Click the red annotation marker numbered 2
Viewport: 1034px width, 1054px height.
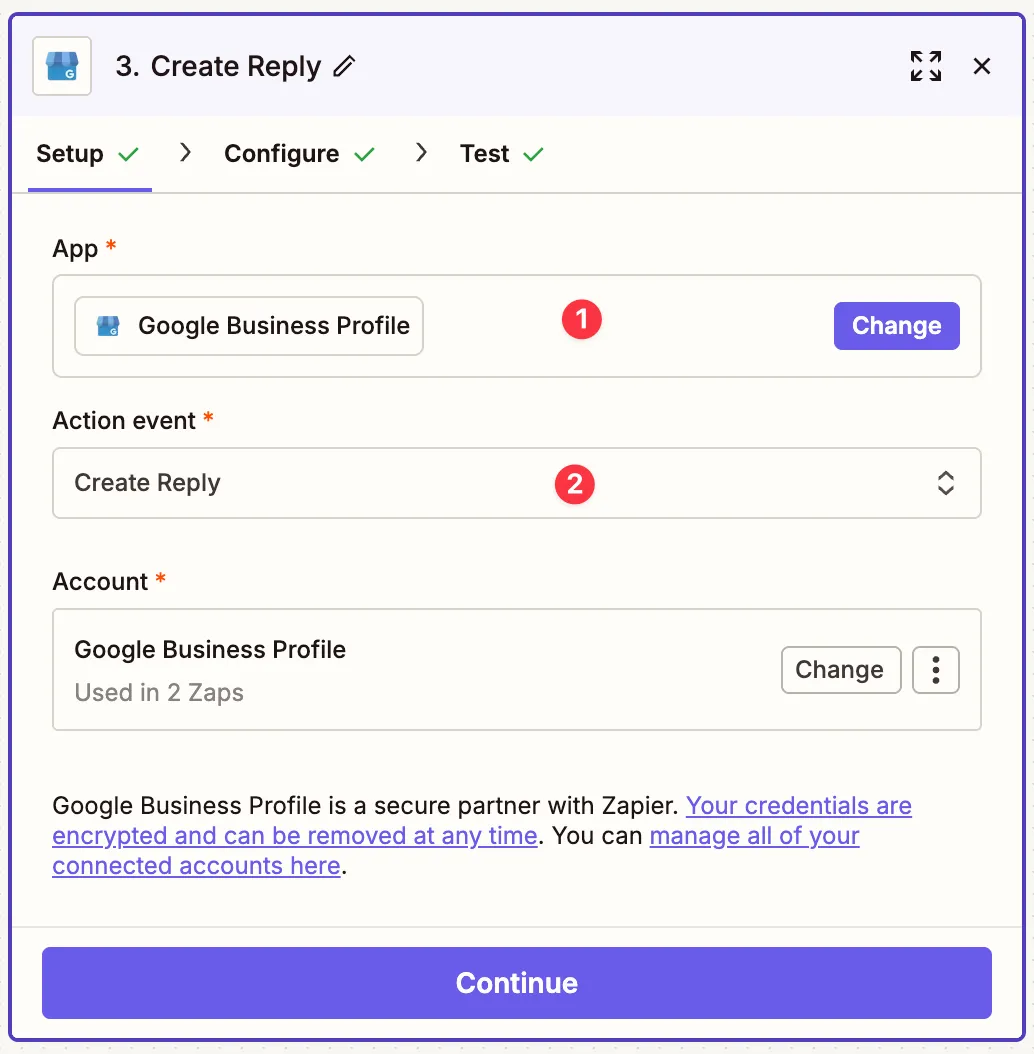[575, 484]
